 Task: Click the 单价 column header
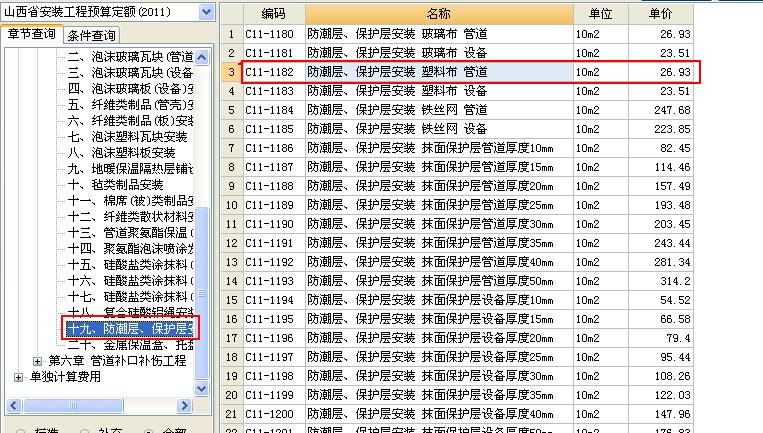661,14
